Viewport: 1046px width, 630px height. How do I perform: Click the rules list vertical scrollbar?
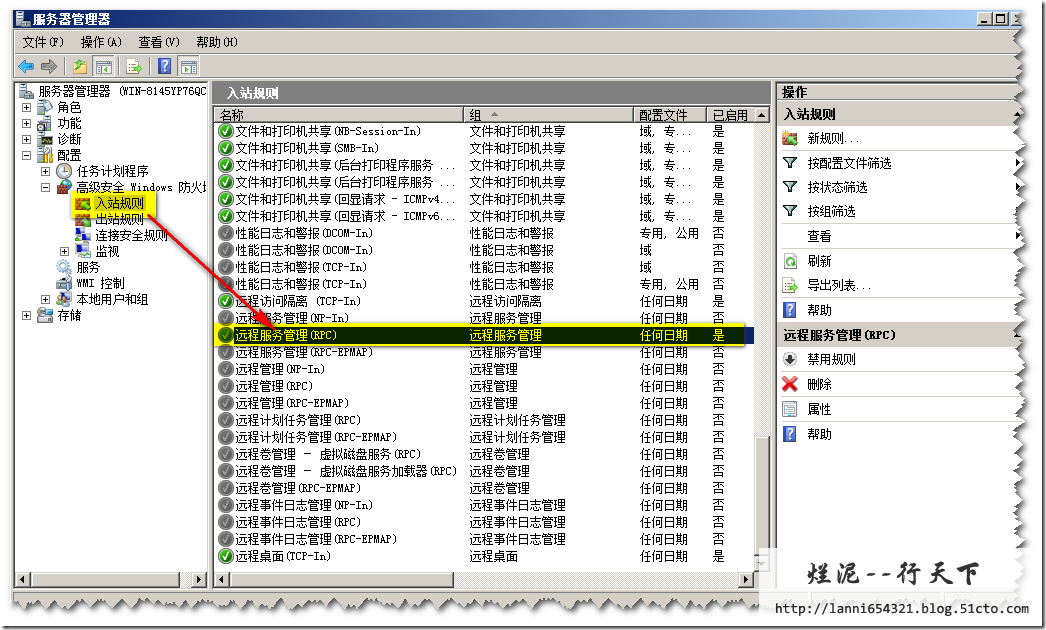point(764,300)
